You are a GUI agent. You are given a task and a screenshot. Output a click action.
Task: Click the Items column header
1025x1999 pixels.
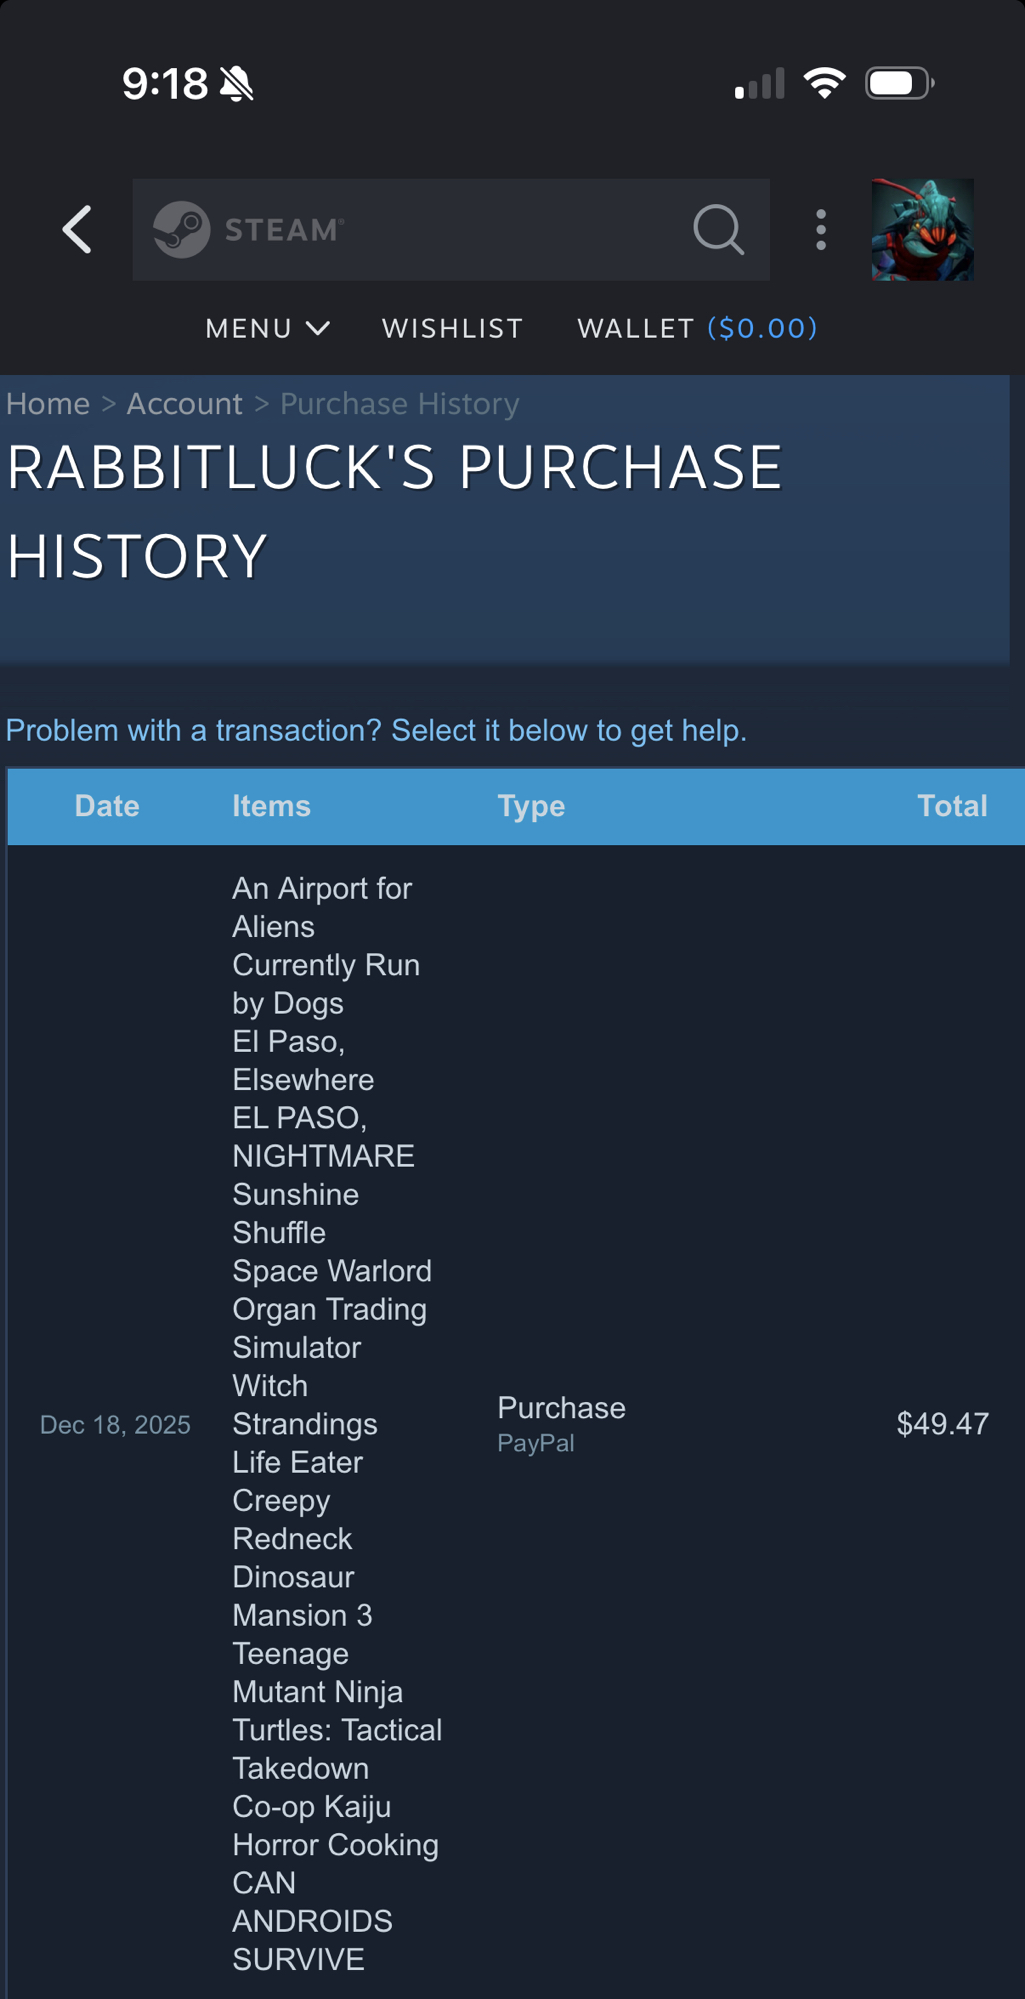(271, 806)
